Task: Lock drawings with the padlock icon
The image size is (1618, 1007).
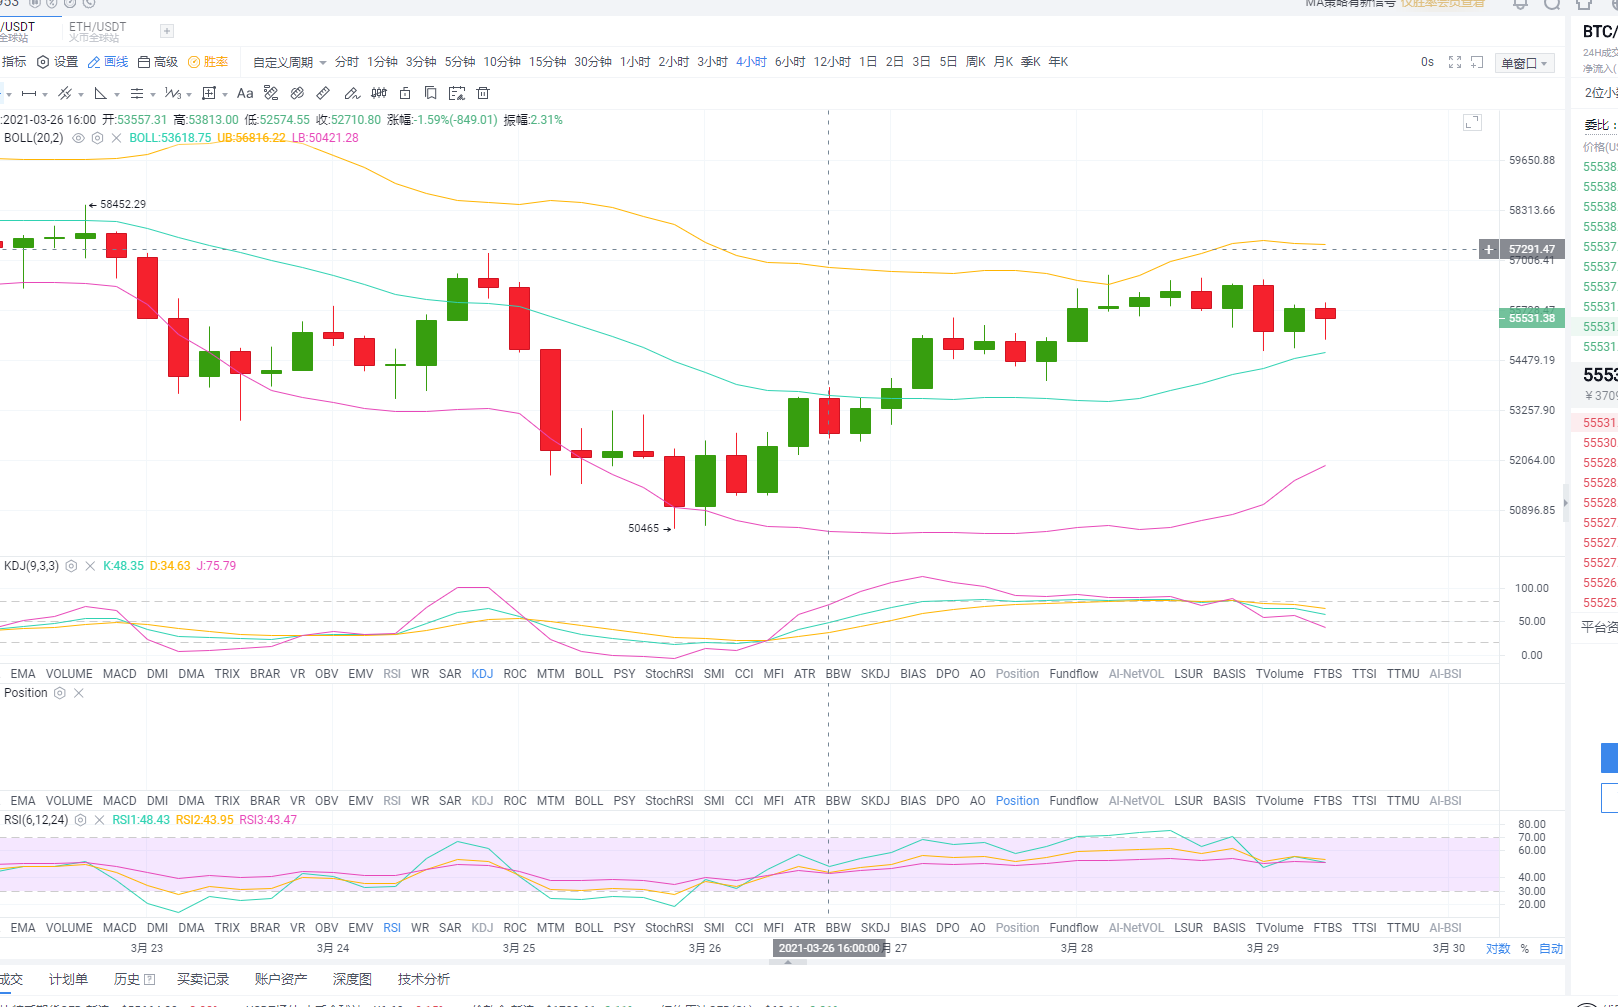Action: pyautogui.click(x=405, y=93)
